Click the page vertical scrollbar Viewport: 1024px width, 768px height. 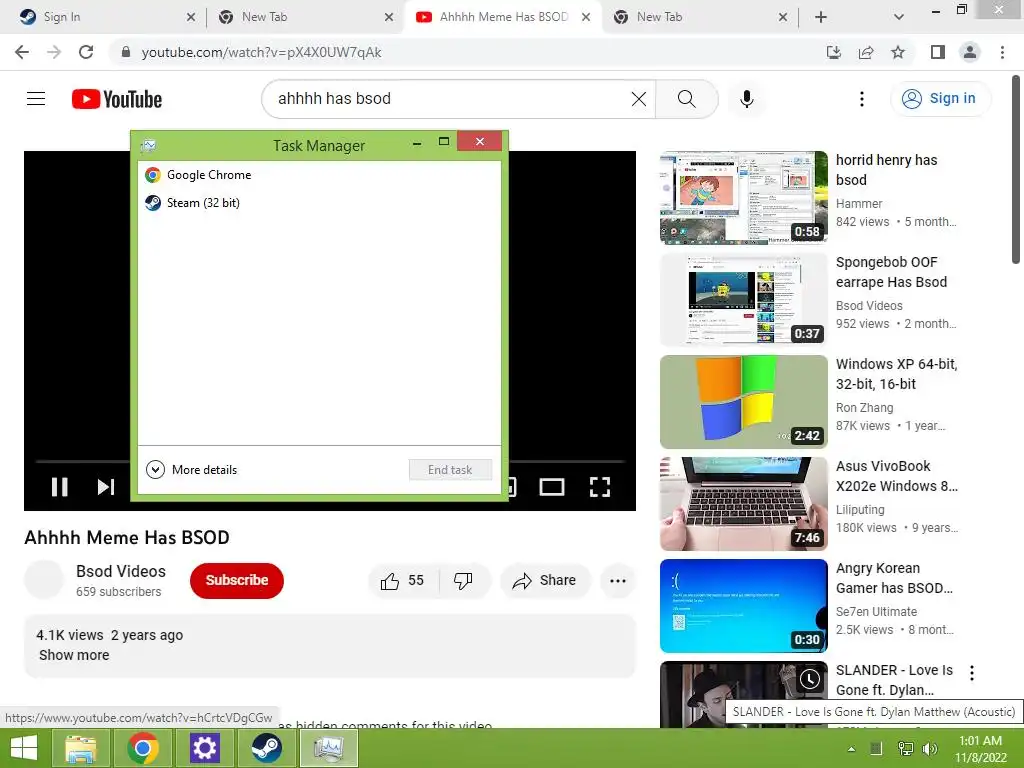click(x=1016, y=170)
